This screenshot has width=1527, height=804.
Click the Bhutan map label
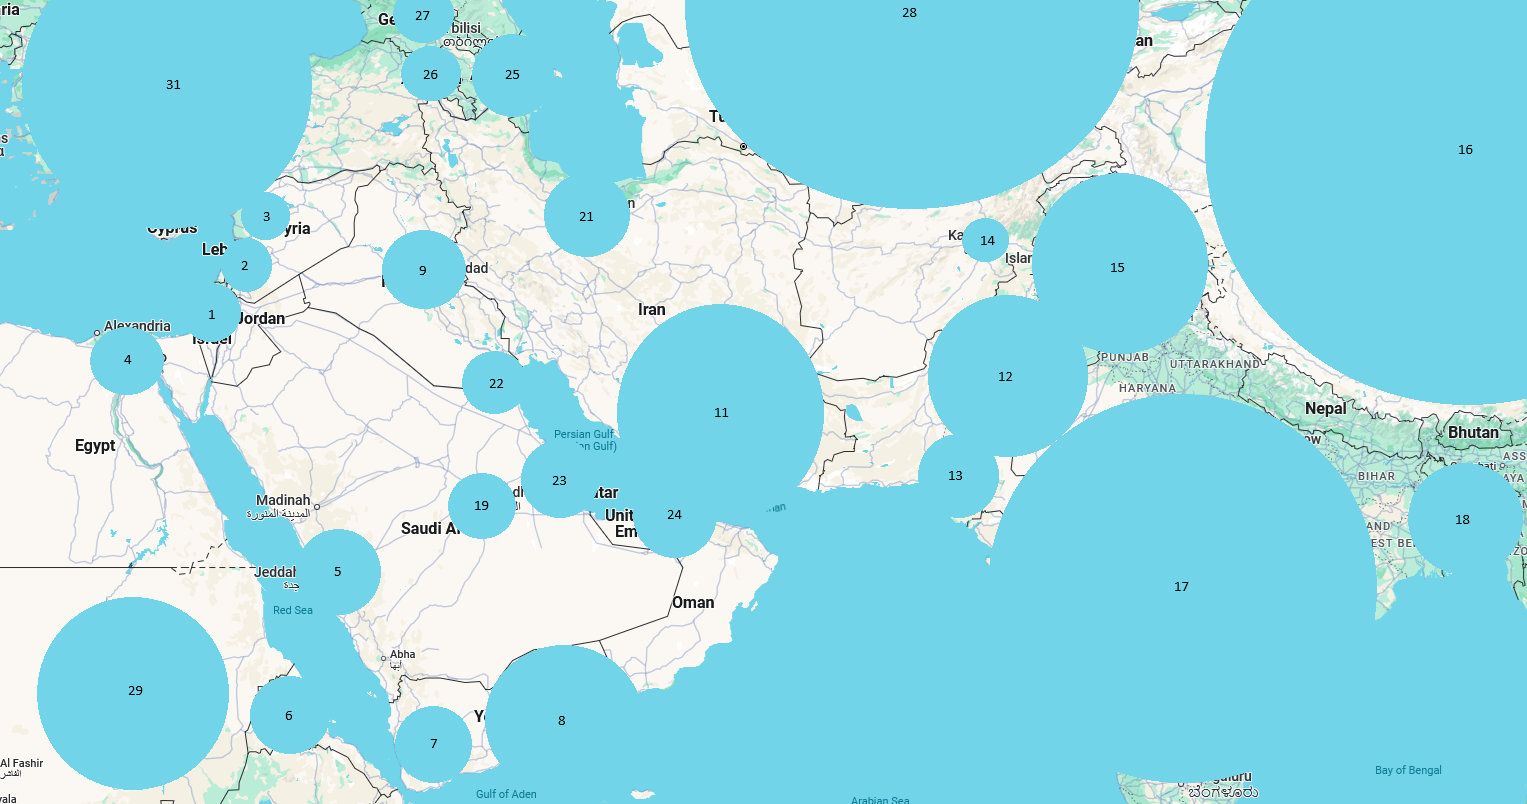pos(1474,433)
